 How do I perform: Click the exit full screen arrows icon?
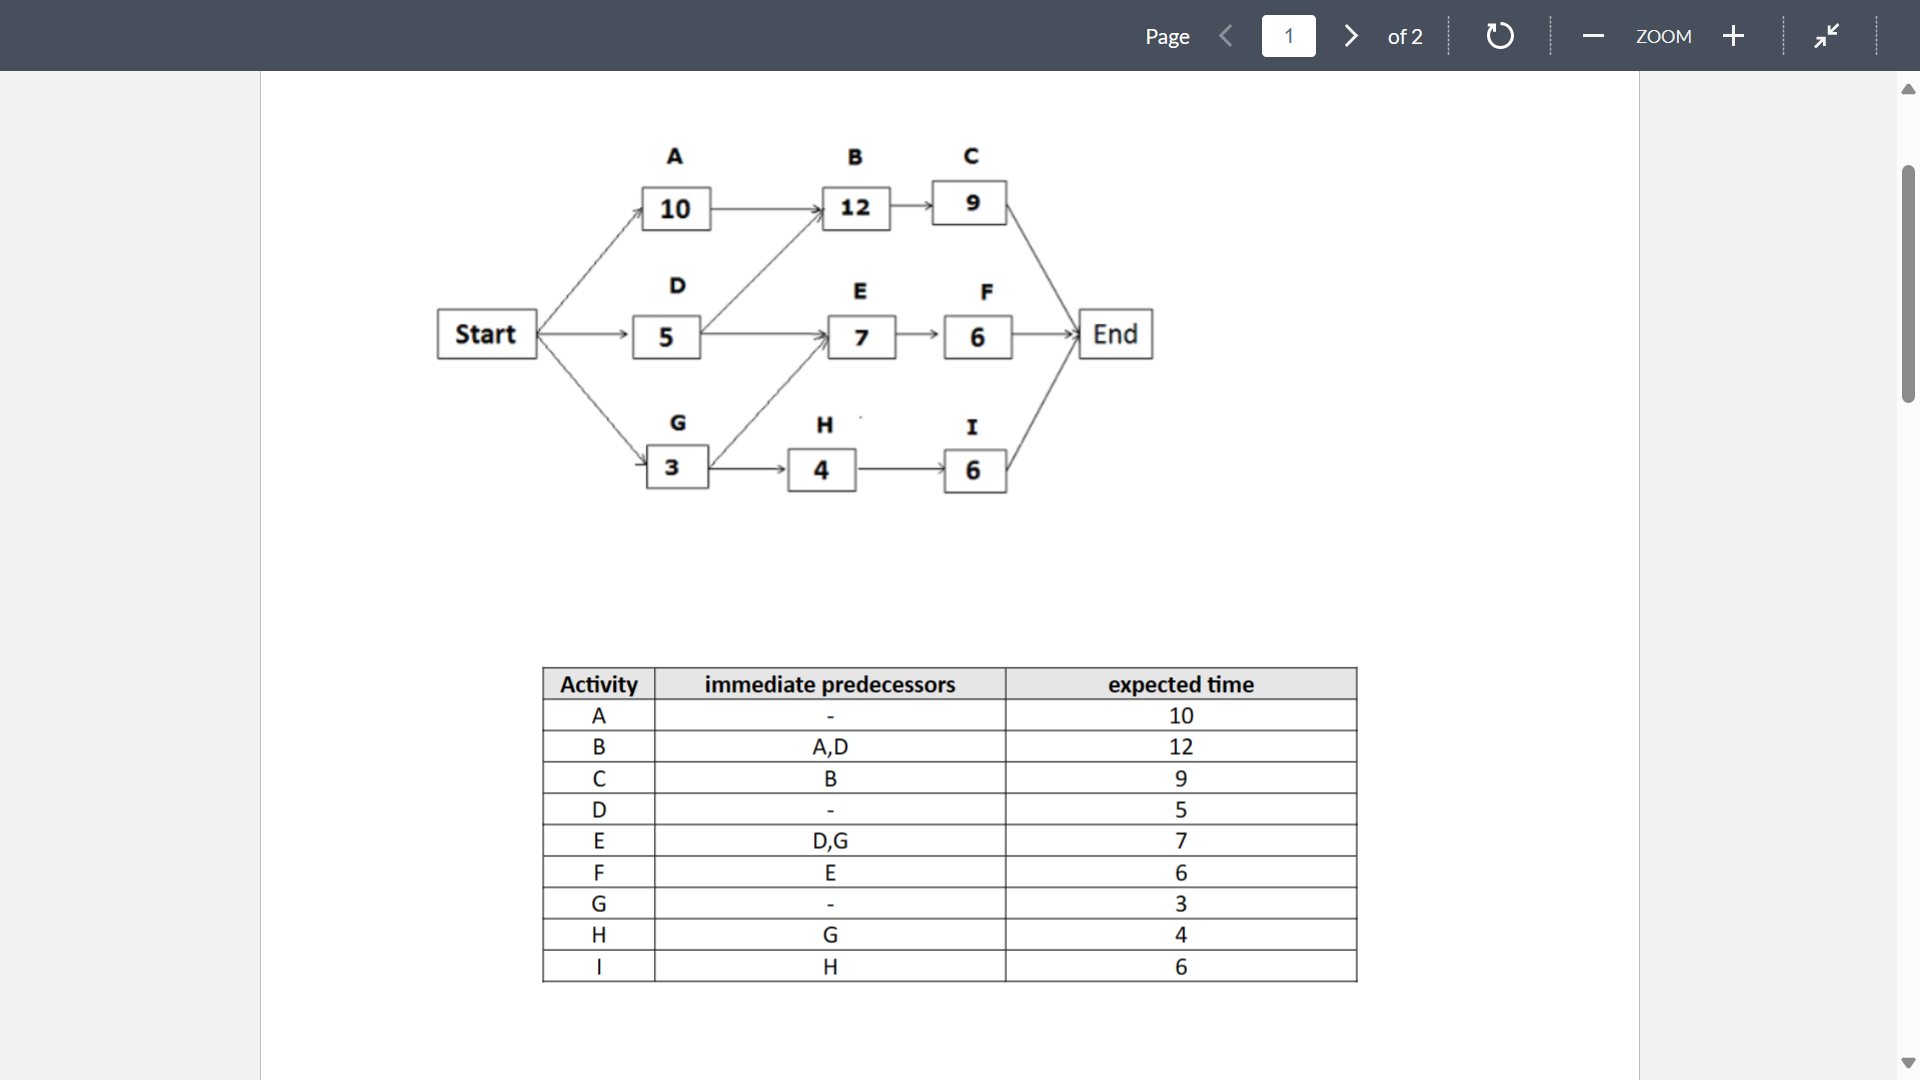(1827, 35)
